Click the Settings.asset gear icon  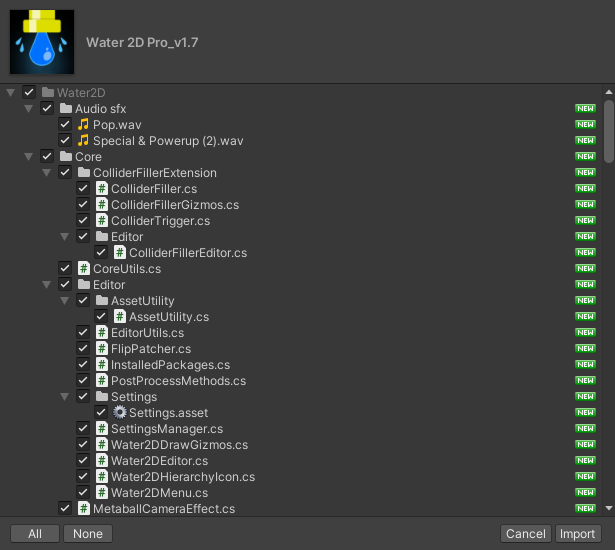click(x=120, y=412)
